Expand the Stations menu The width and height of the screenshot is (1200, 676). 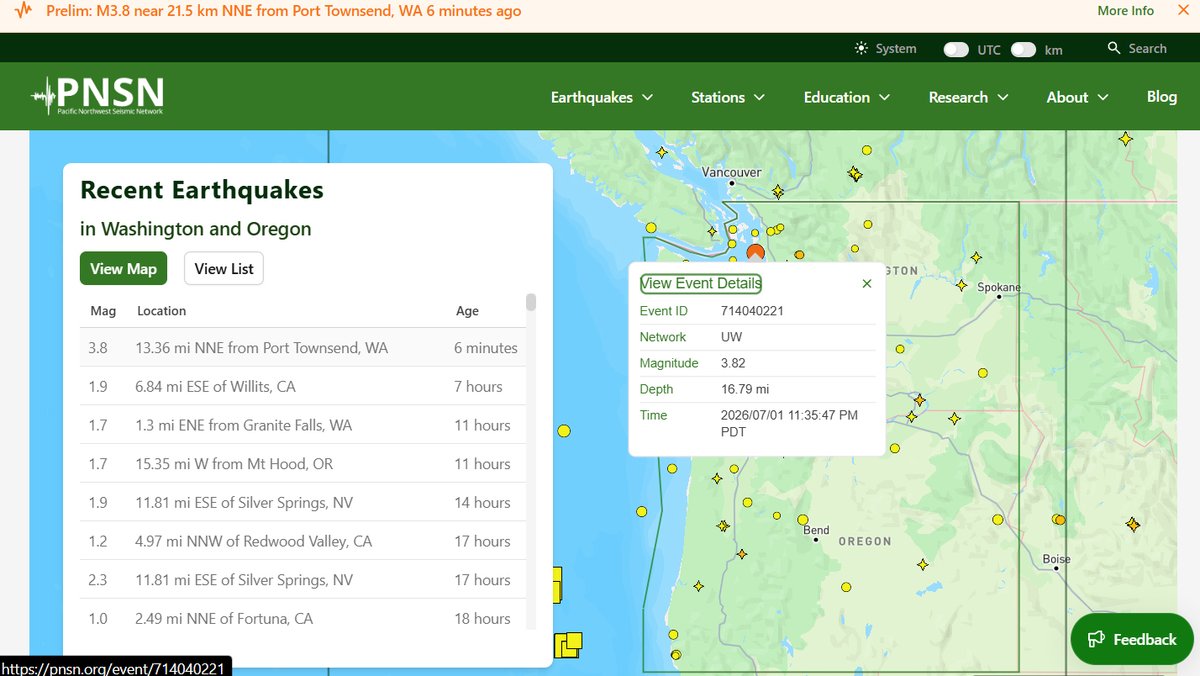728,97
